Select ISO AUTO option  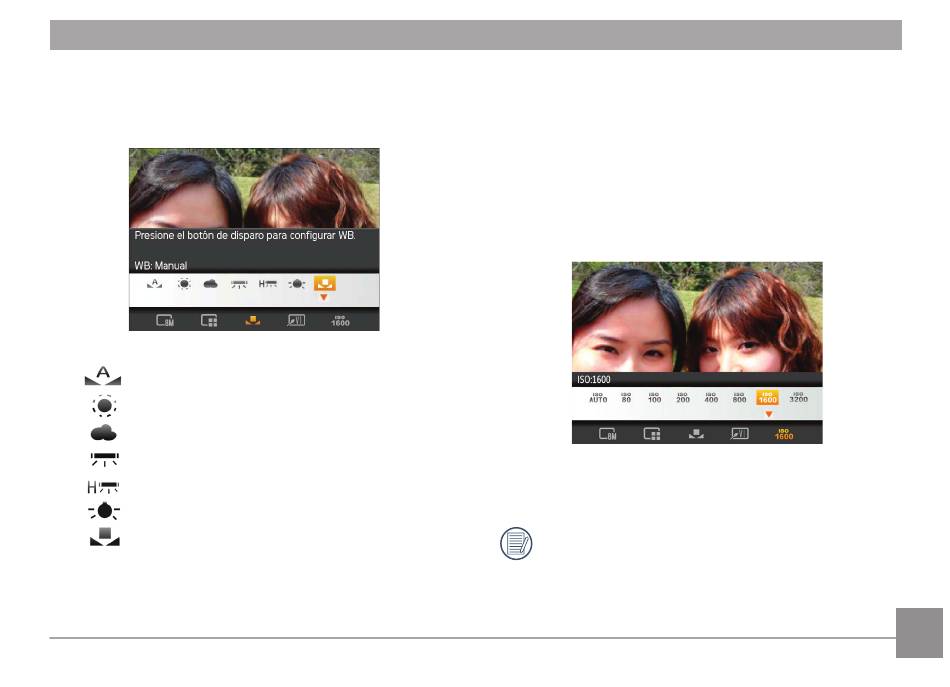coord(598,397)
